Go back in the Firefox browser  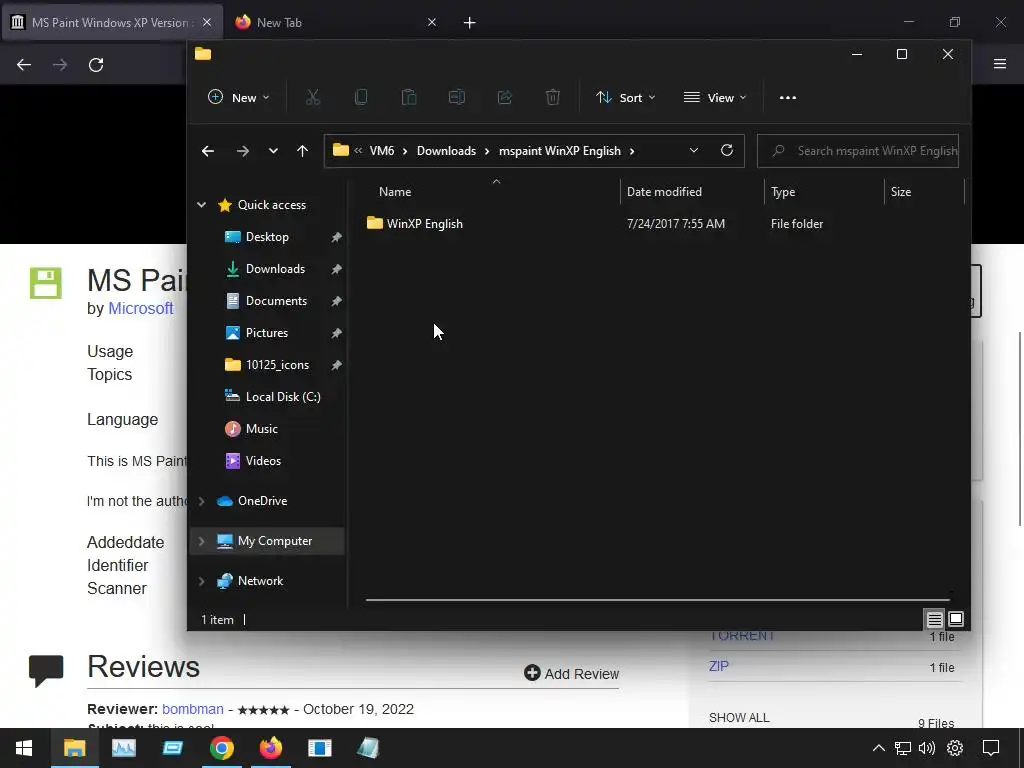(x=24, y=65)
